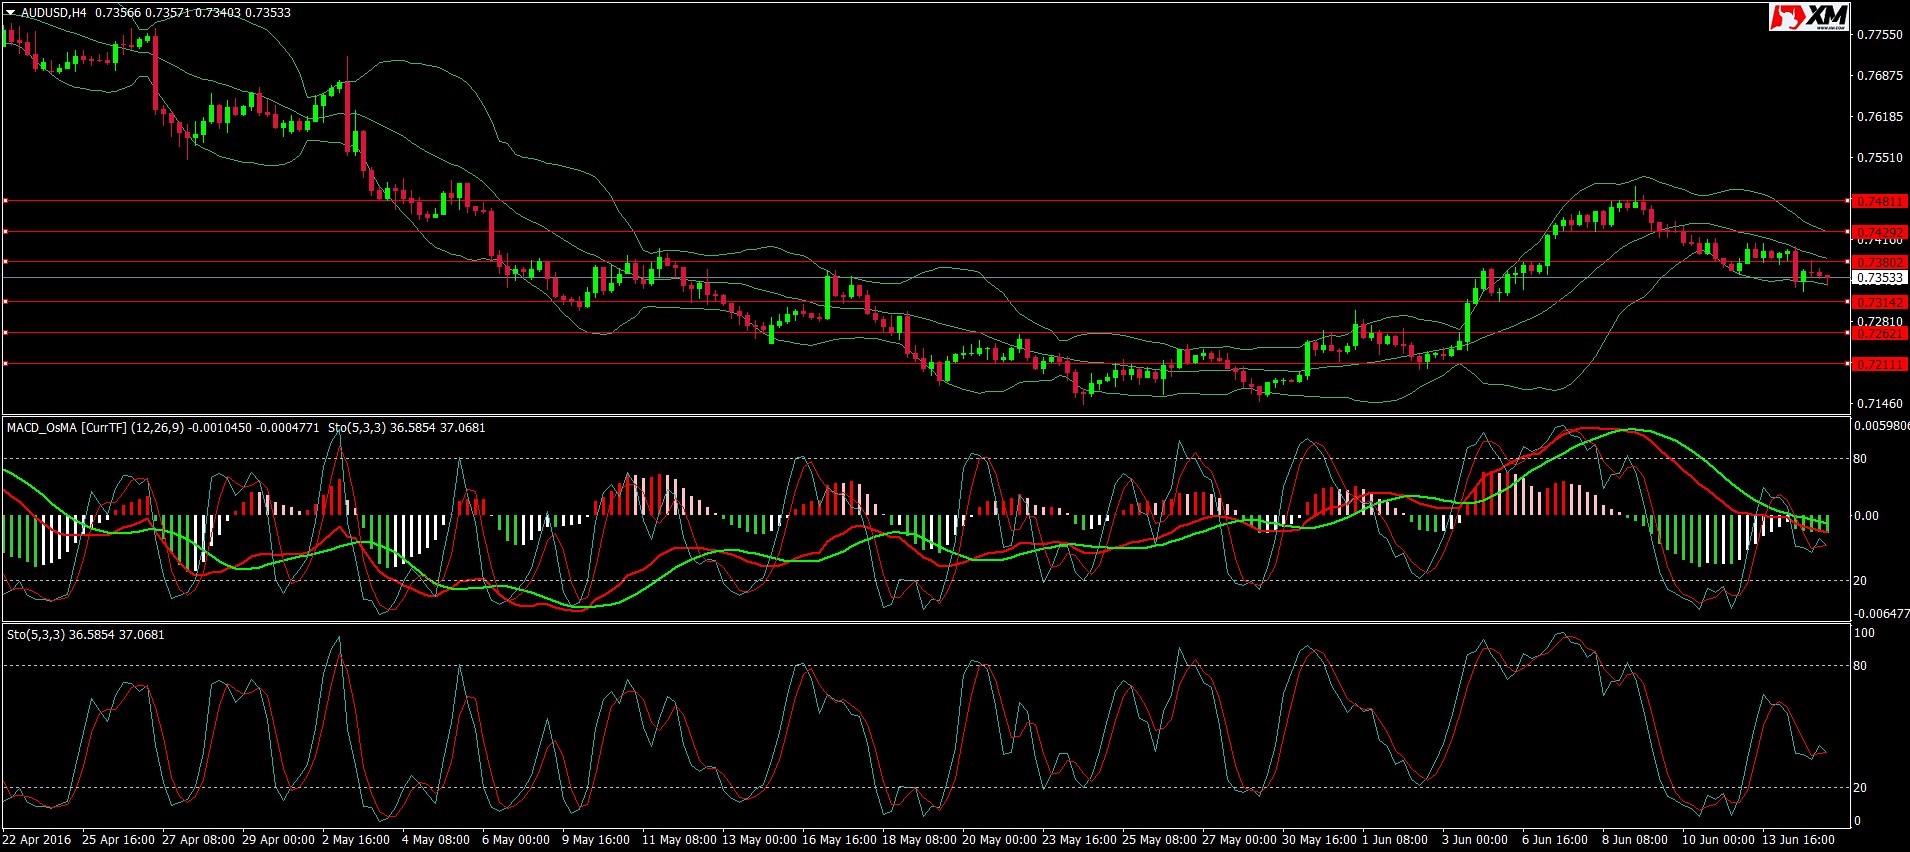Click the 20 May 00:00 time label
This screenshot has height=852, width=1910.
(x=998, y=840)
